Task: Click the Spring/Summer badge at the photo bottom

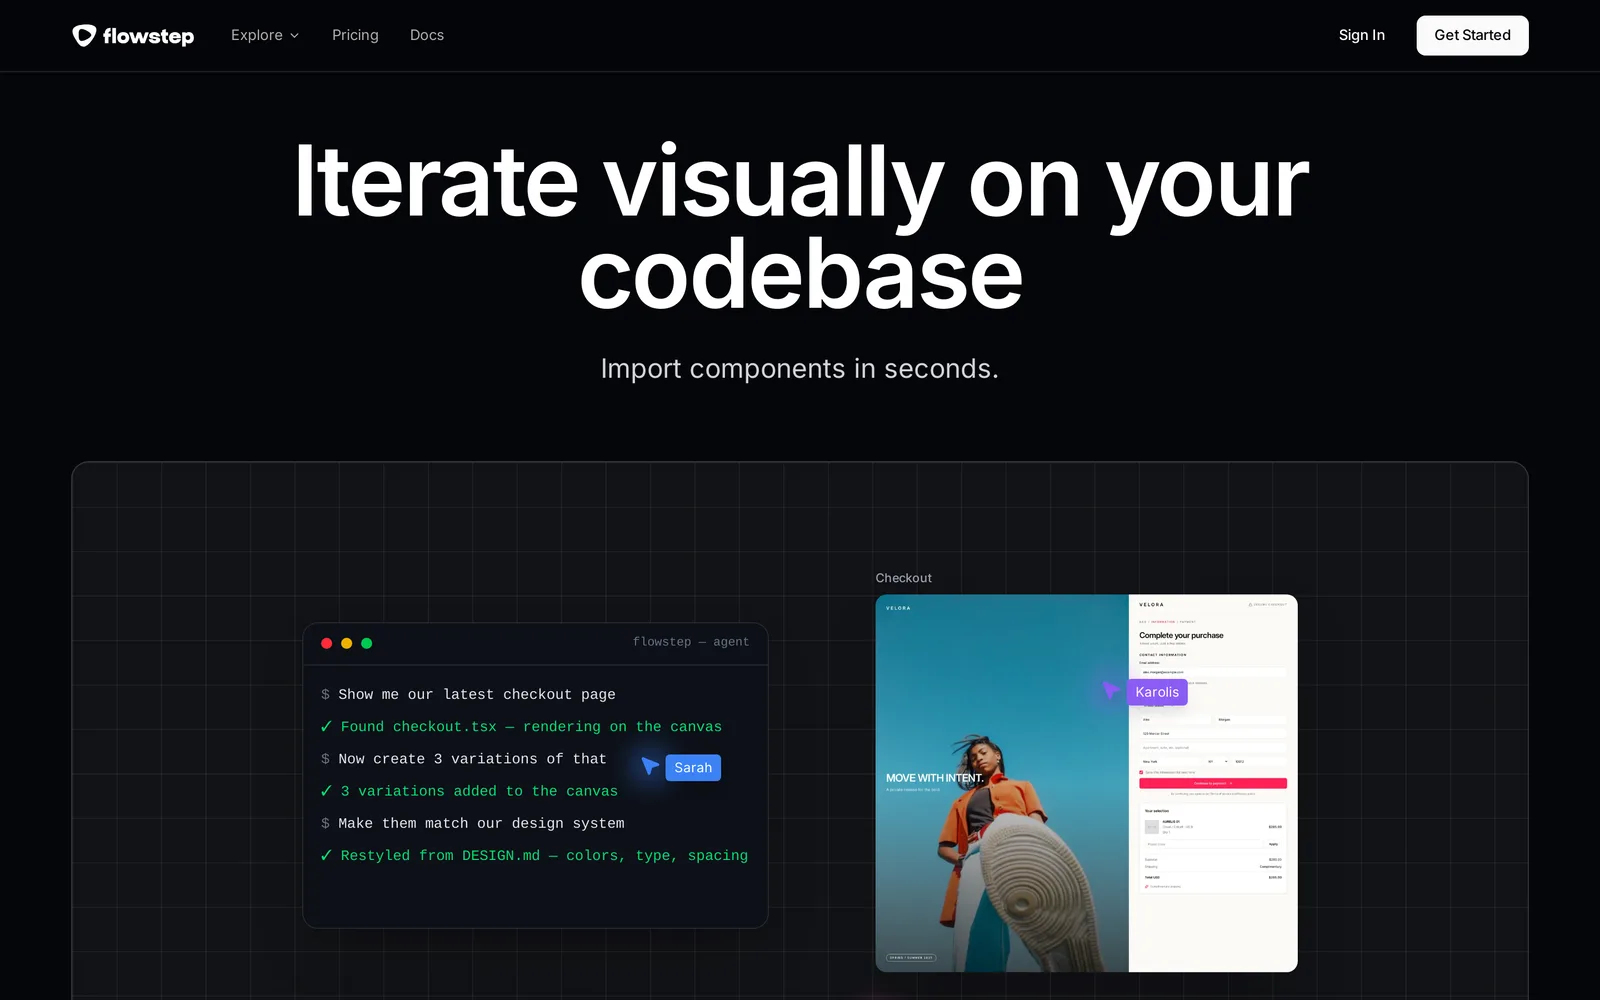Action: click(912, 957)
